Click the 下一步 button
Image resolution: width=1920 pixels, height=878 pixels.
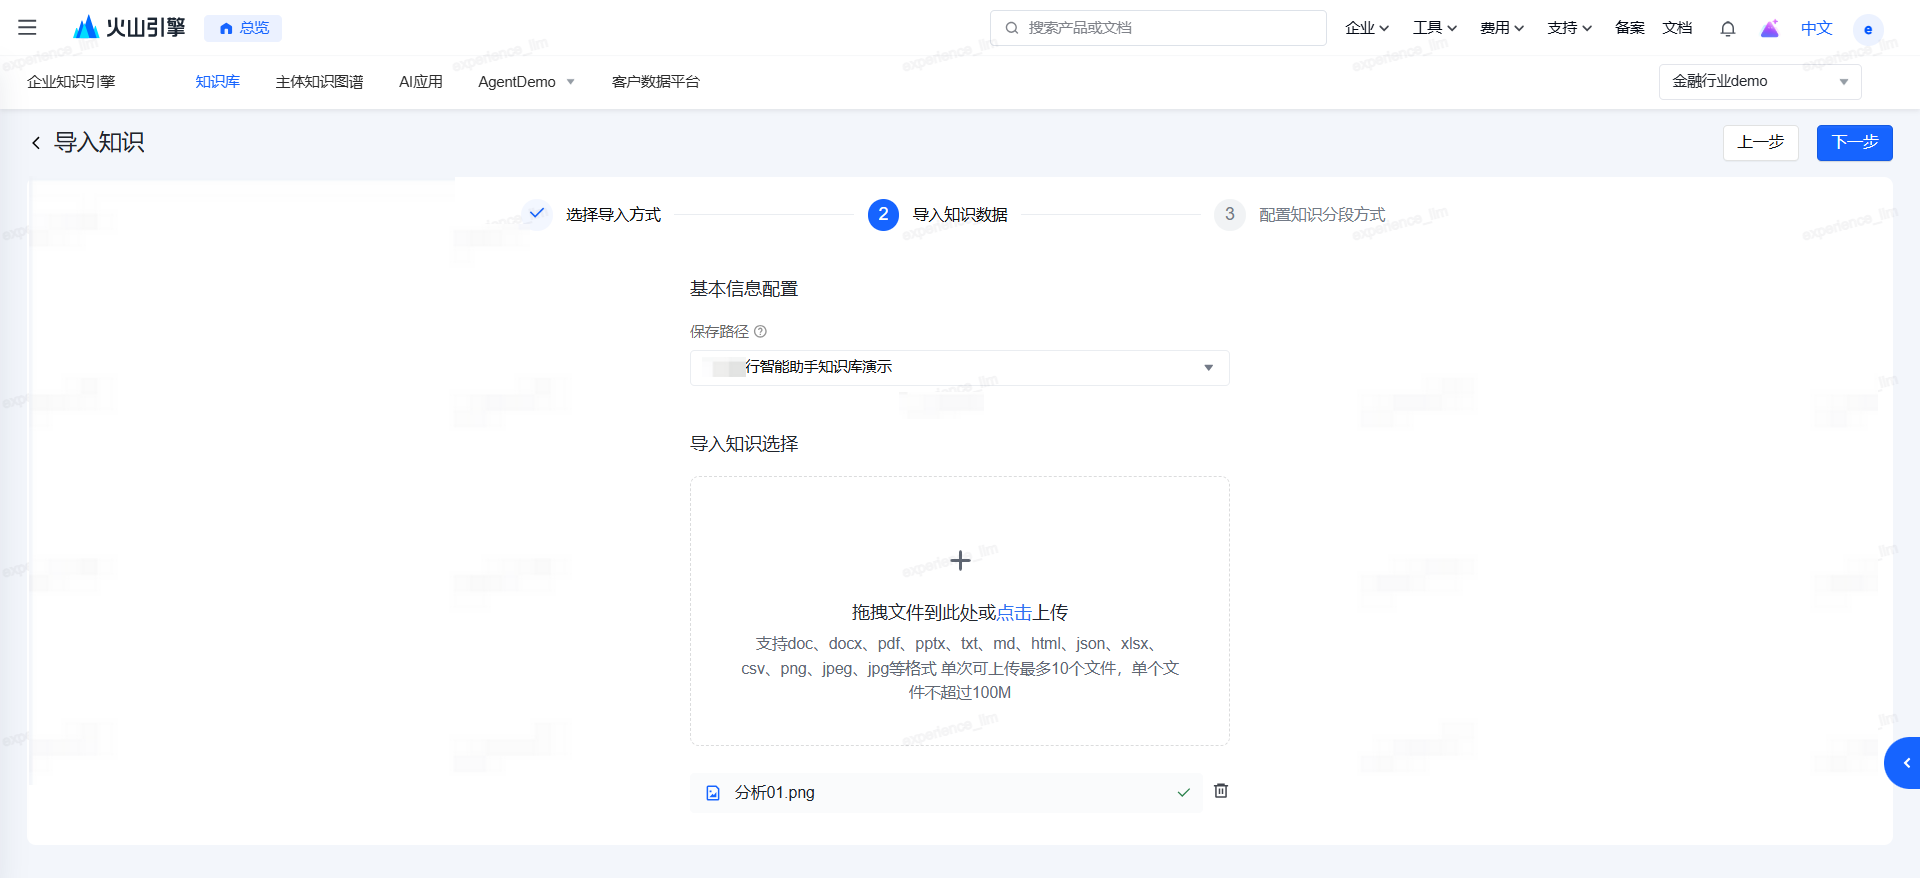tap(1855, 143)
